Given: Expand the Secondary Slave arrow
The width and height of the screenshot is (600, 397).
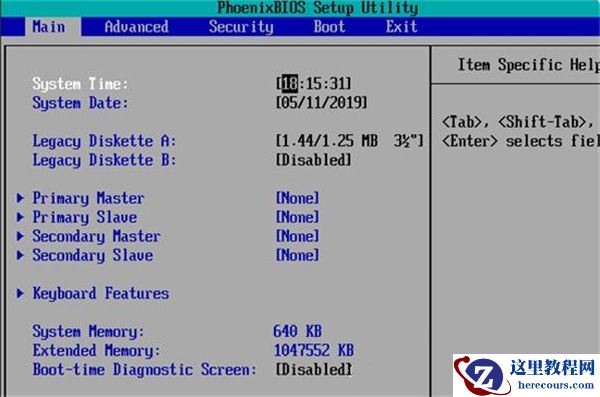Looking at the screenshot, I should [20, 255].
